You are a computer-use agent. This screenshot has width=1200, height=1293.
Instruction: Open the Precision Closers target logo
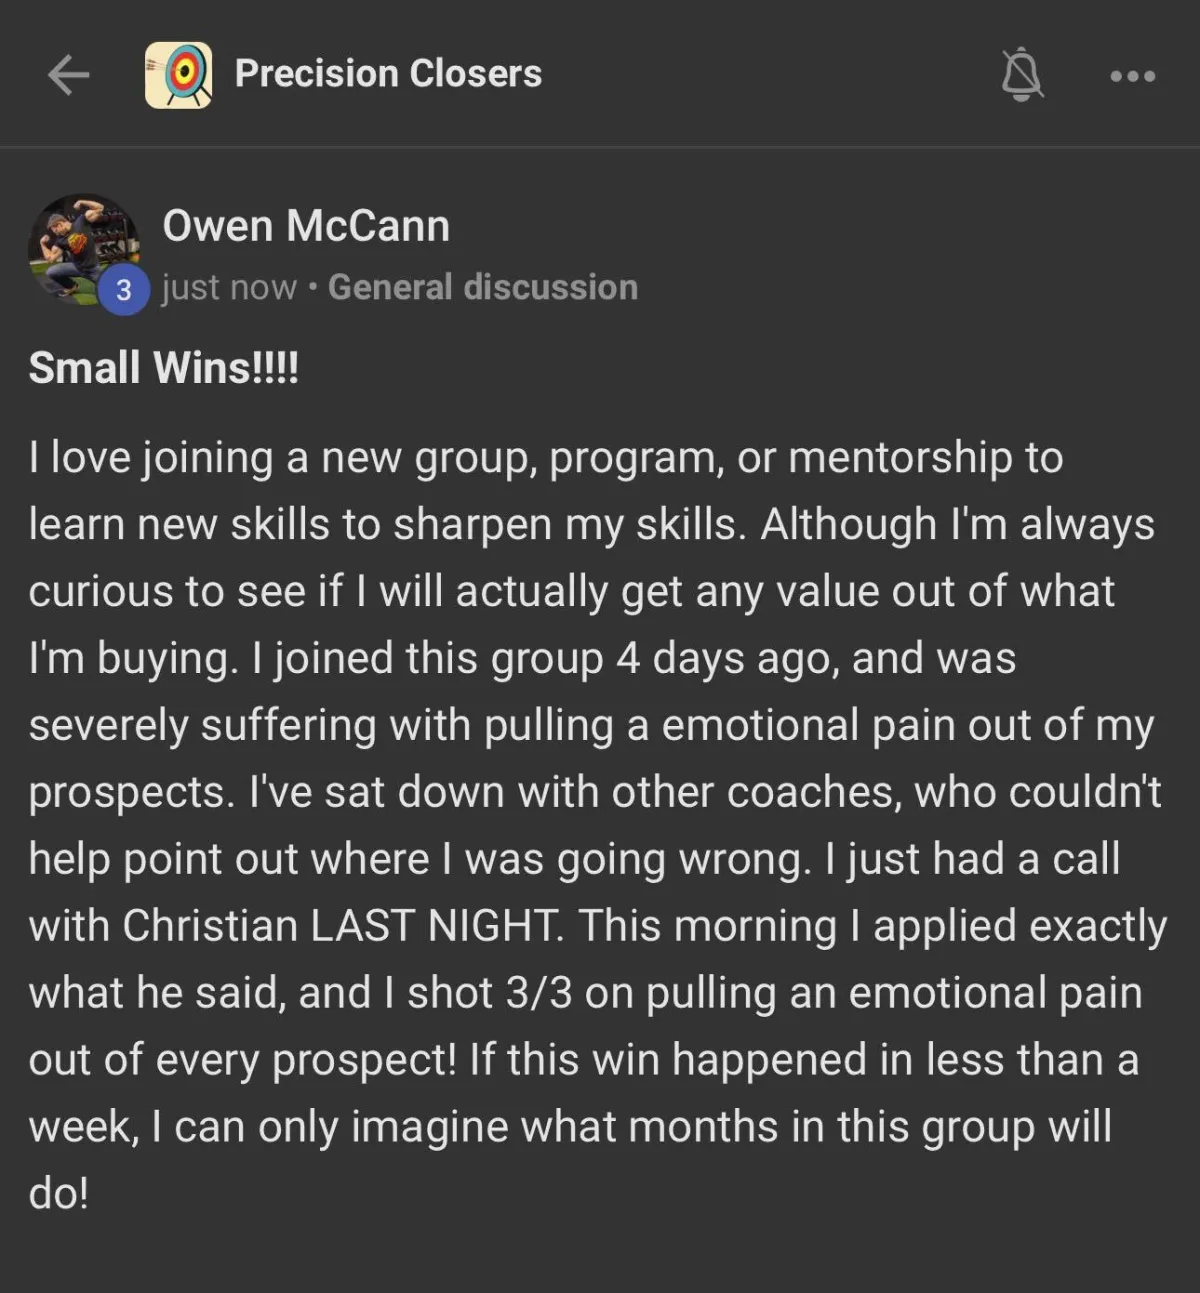pos(178,75)
